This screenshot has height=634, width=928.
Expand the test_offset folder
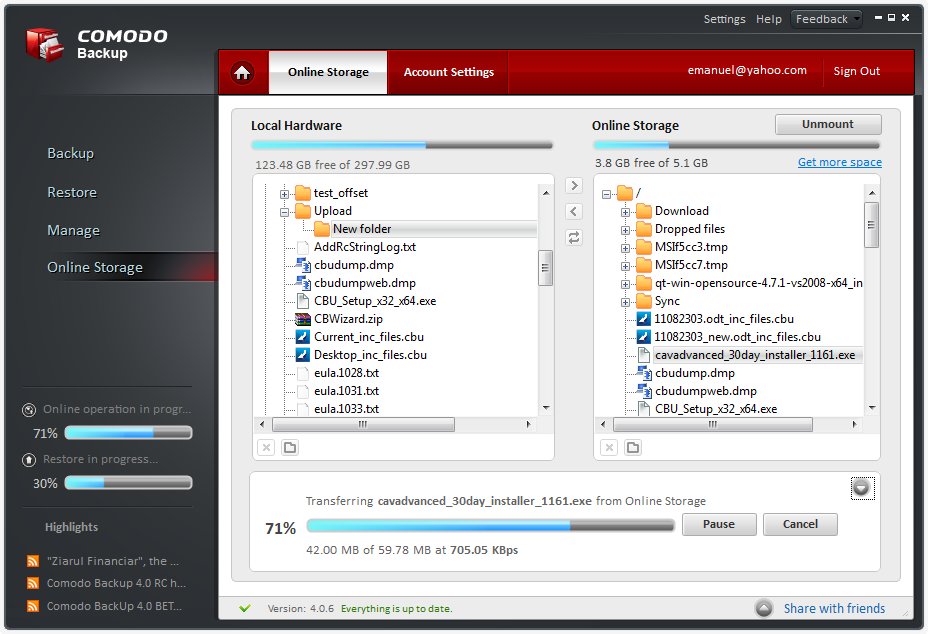point(285,194)
